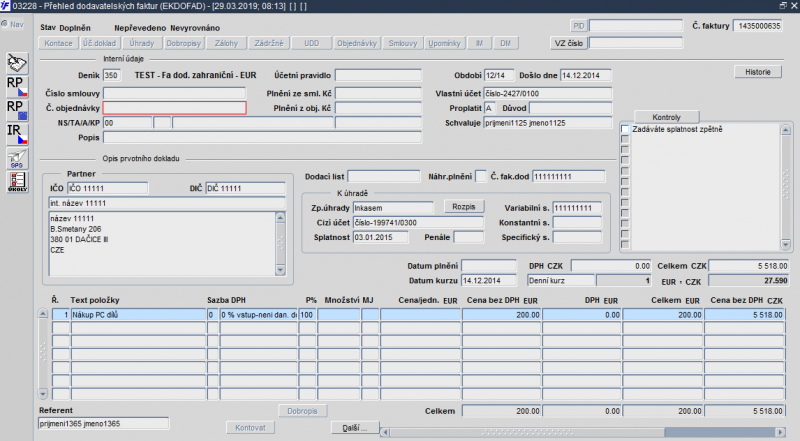Screen dimensions: 800x441
Task: Click the IČO field
Action: pos(108,188)
